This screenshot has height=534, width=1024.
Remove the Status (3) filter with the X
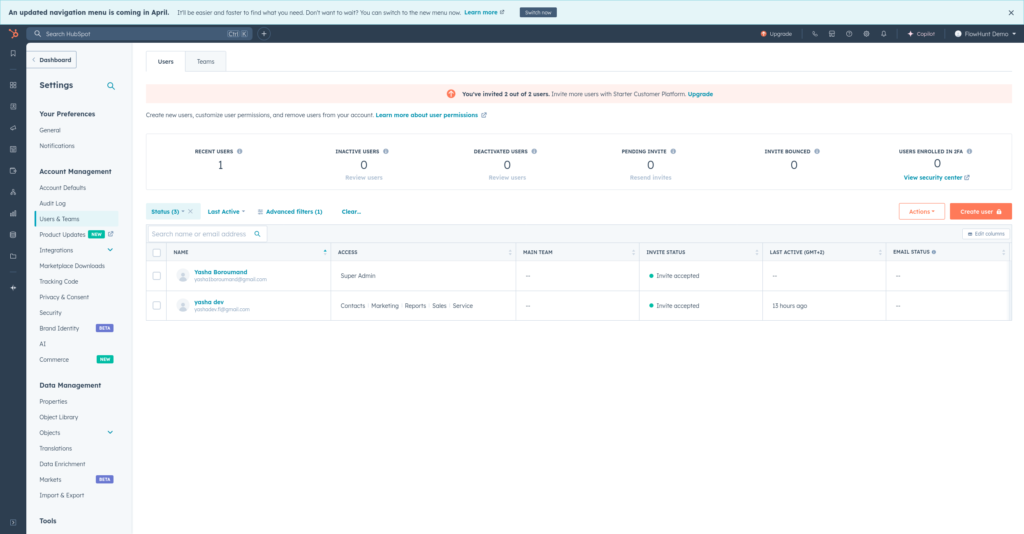(191, 212)
